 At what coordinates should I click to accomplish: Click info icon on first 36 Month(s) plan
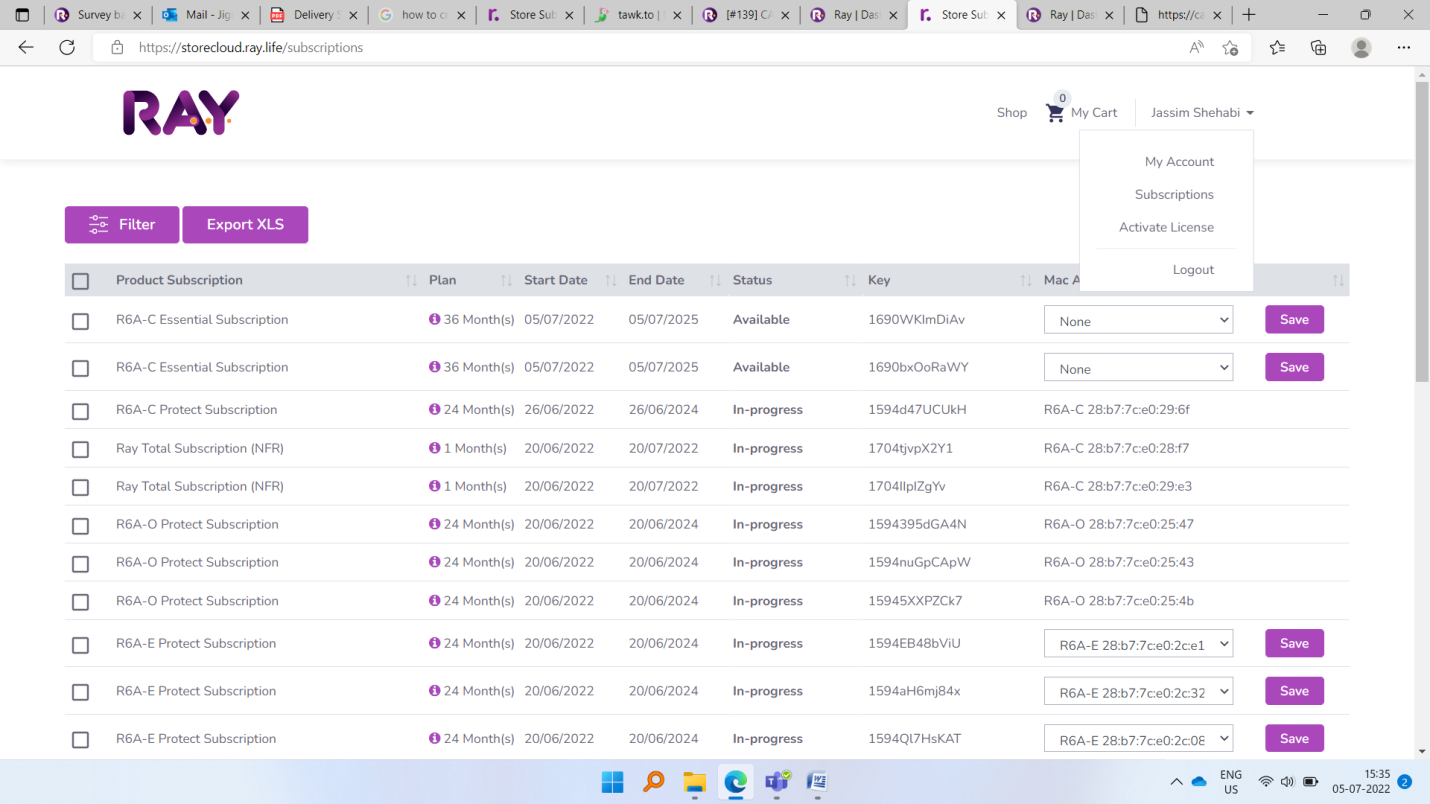(x=434, y=320)
